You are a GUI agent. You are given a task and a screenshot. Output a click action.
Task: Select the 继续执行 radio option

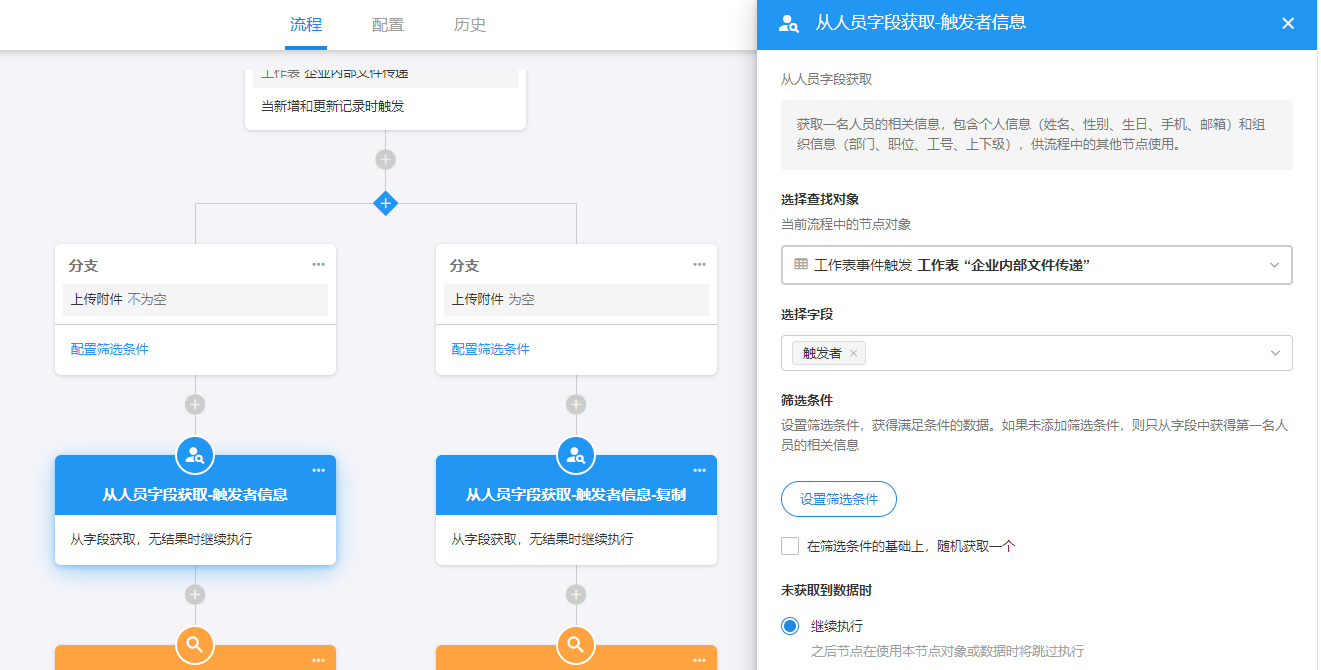pyautogui.click(x=790, y=626)
